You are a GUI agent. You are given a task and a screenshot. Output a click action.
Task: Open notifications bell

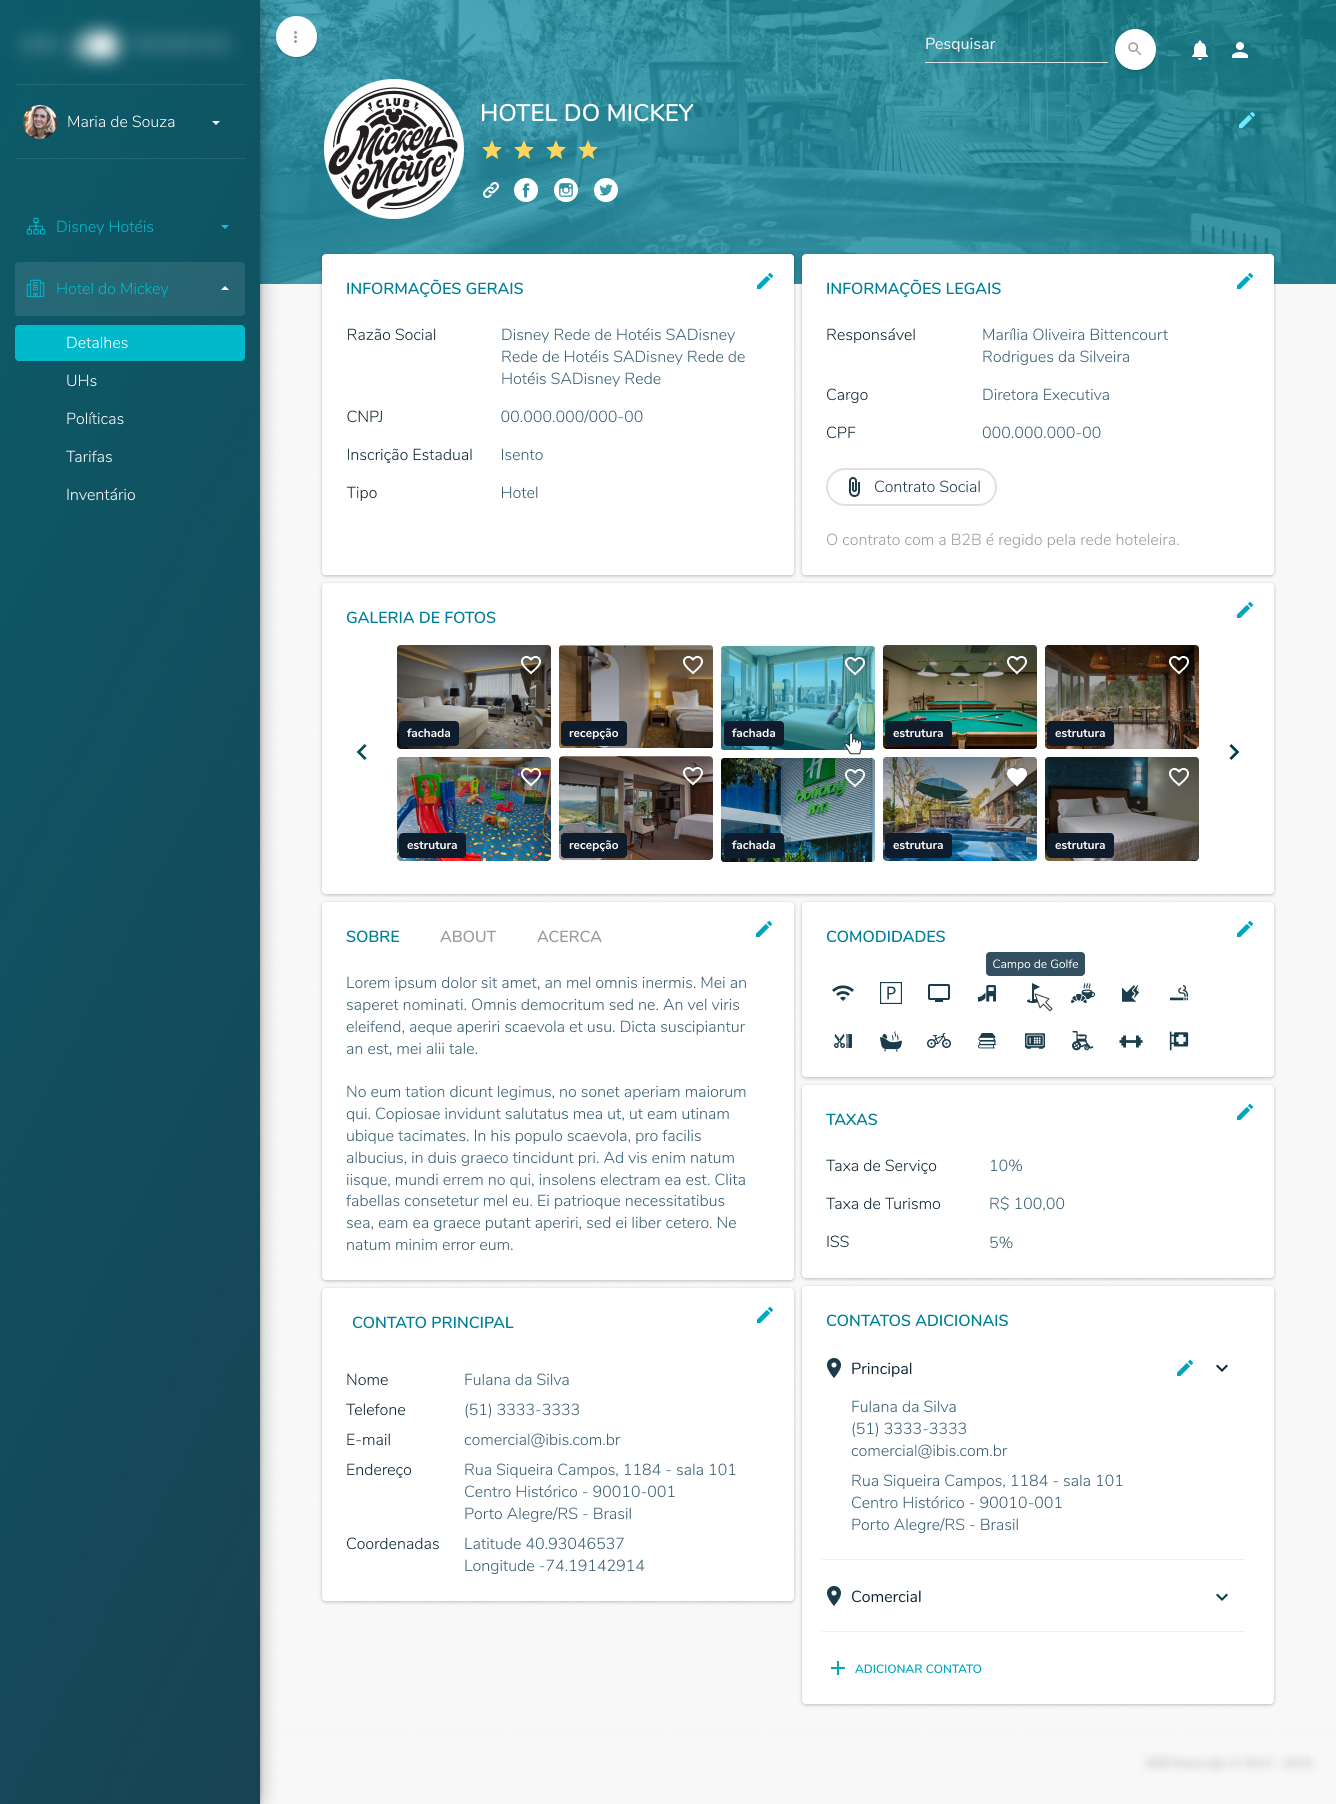coord(1200,50)
